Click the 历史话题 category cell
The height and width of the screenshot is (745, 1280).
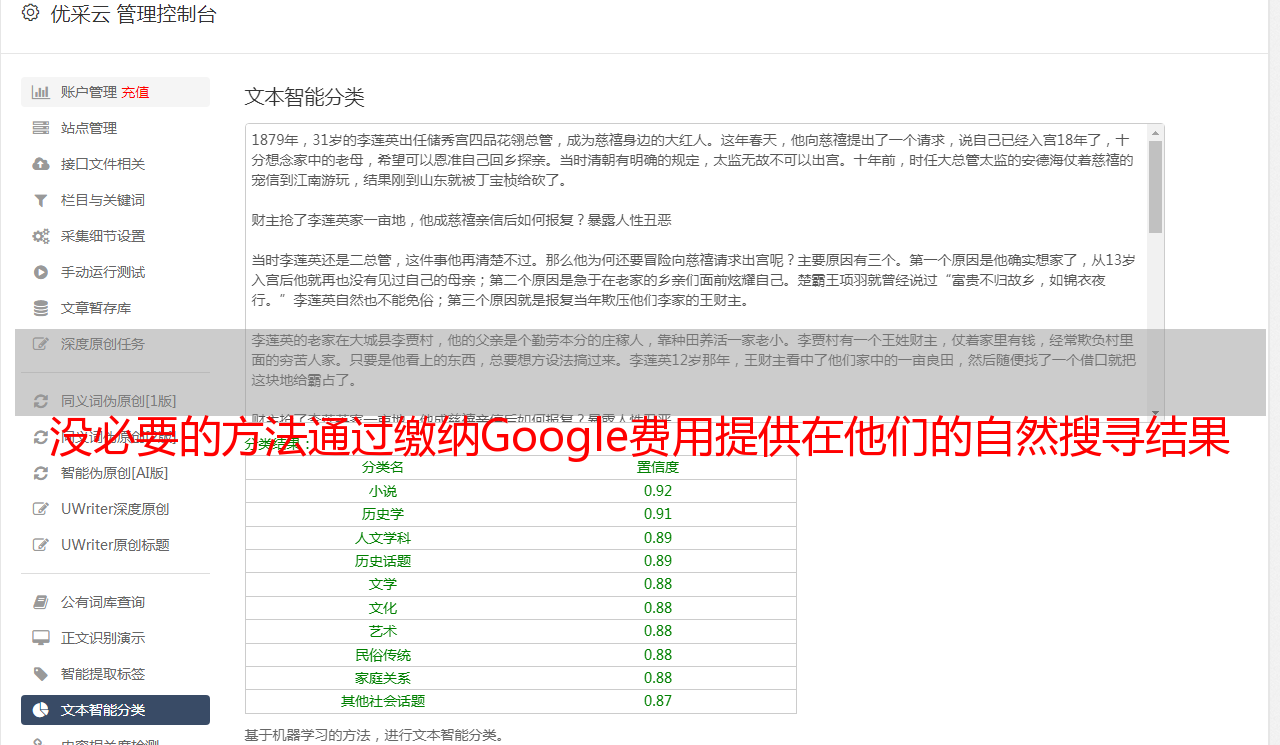coord(383,561)
